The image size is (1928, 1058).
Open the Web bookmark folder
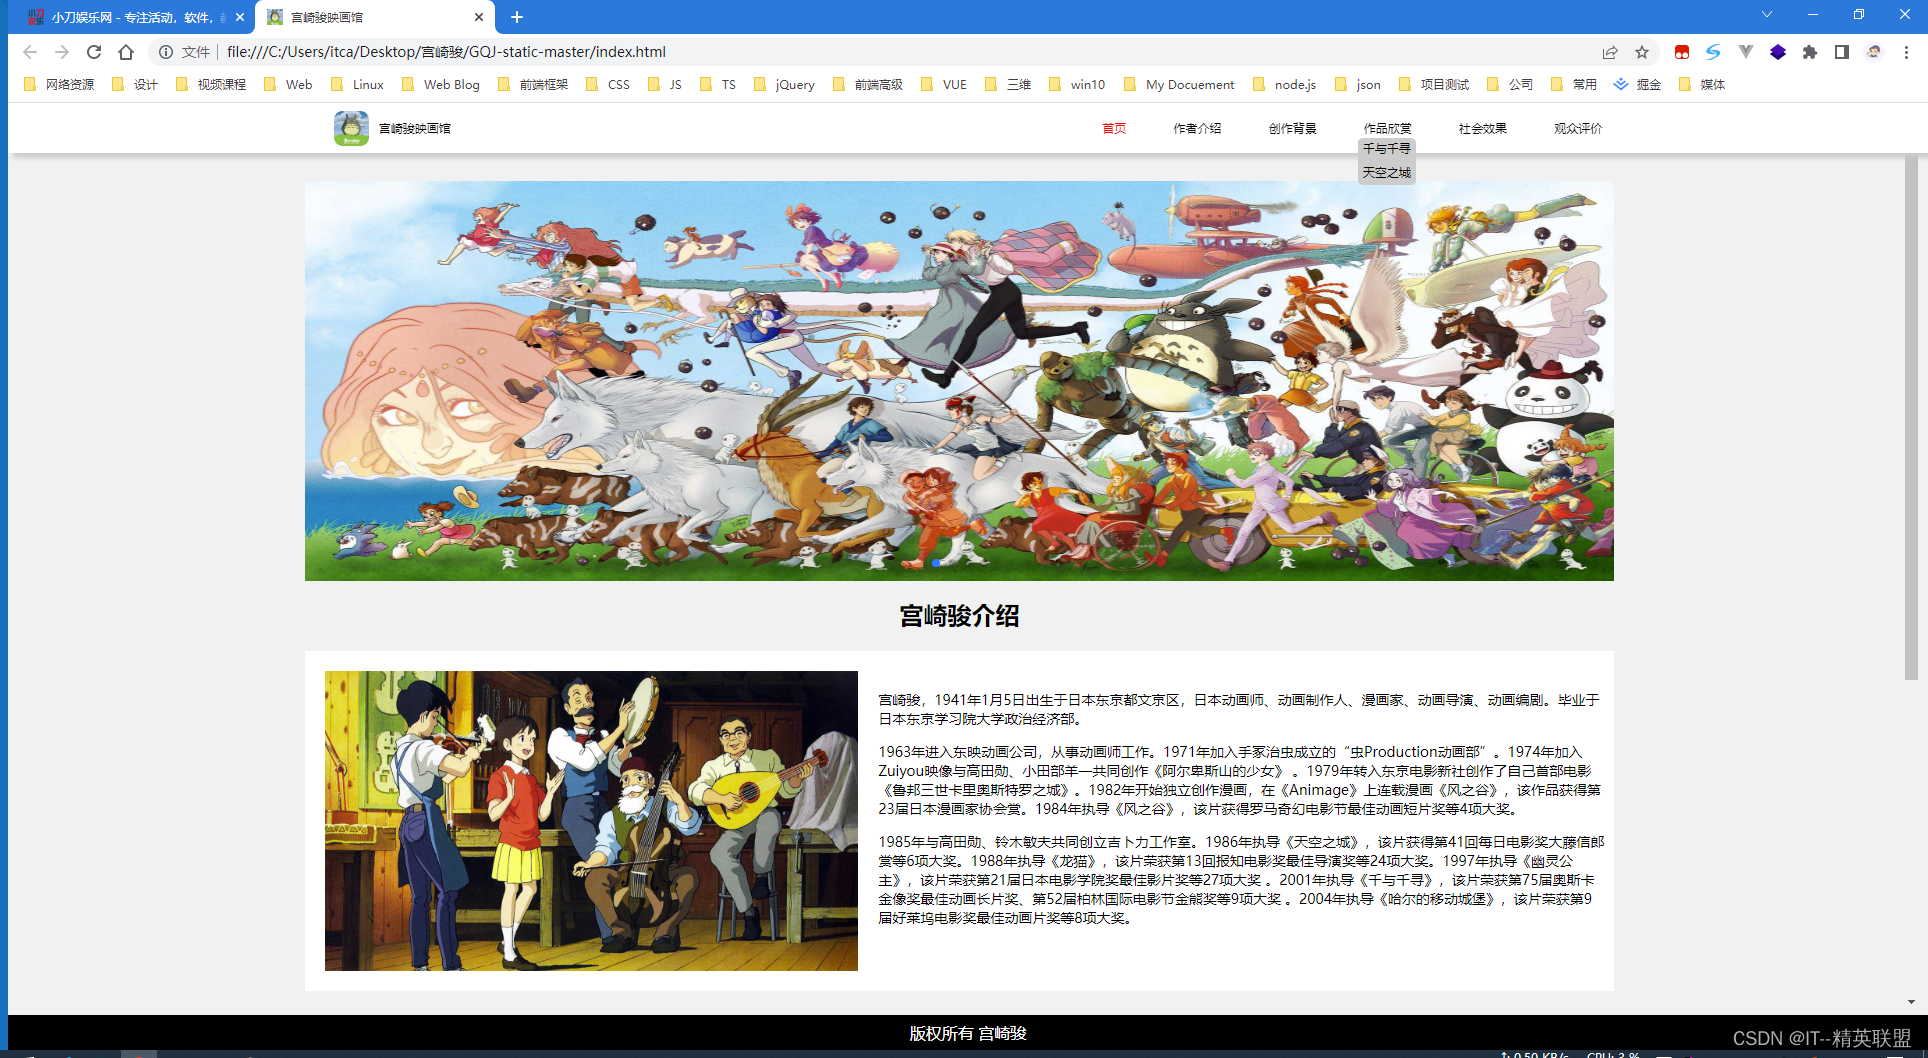coord(288,85)
